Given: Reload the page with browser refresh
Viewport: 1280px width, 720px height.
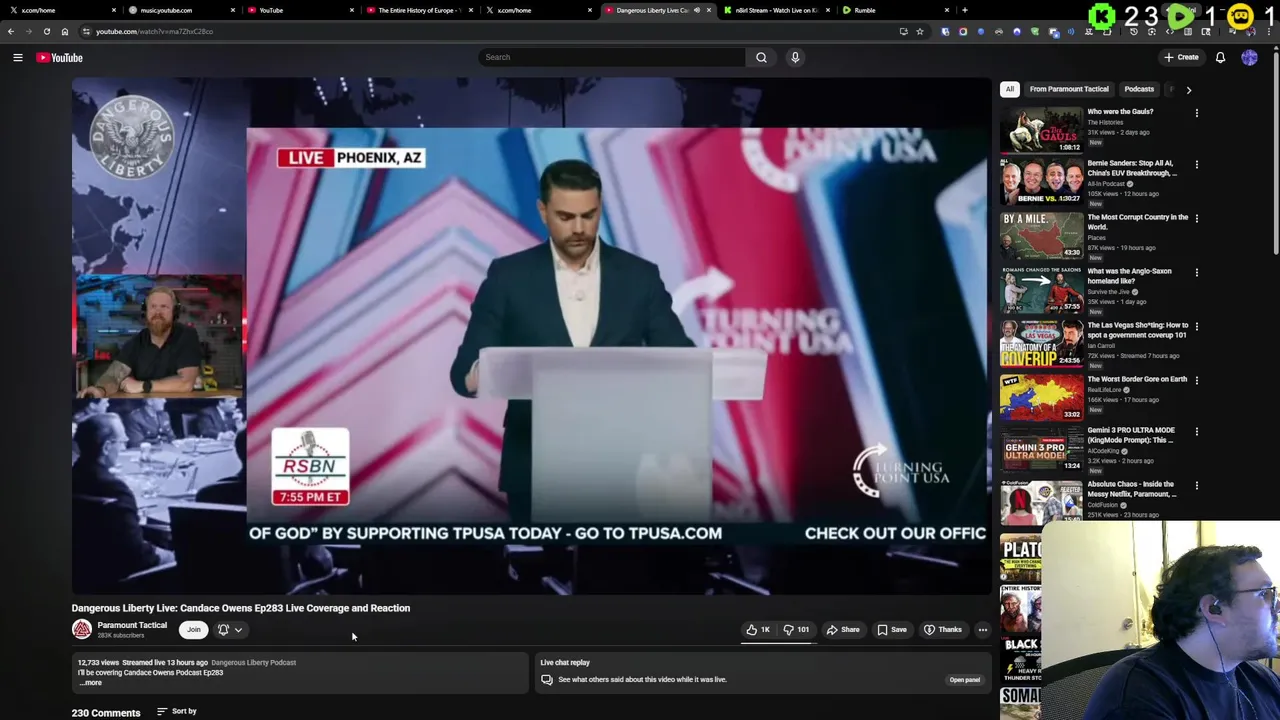Looking at the screenshot, I should tap(46, 31).
